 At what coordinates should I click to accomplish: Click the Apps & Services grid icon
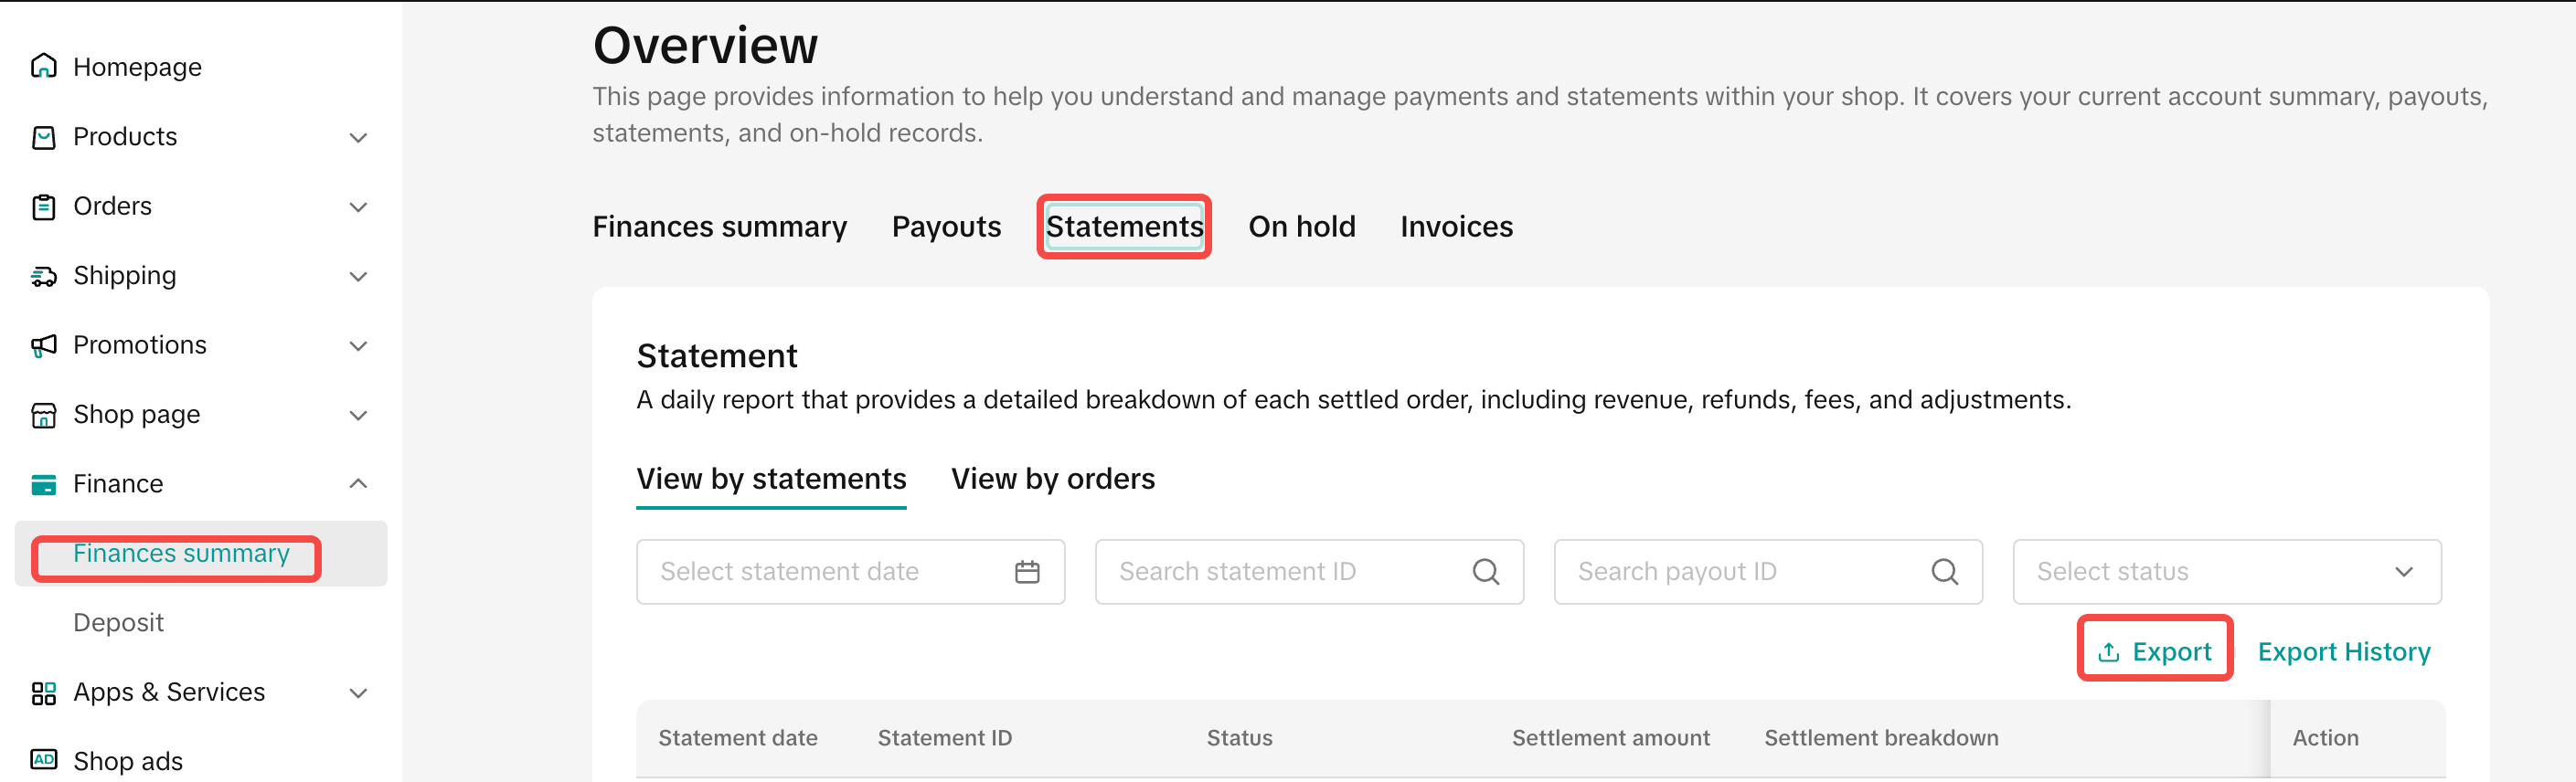pyautogui.click(x=43, y=693)
